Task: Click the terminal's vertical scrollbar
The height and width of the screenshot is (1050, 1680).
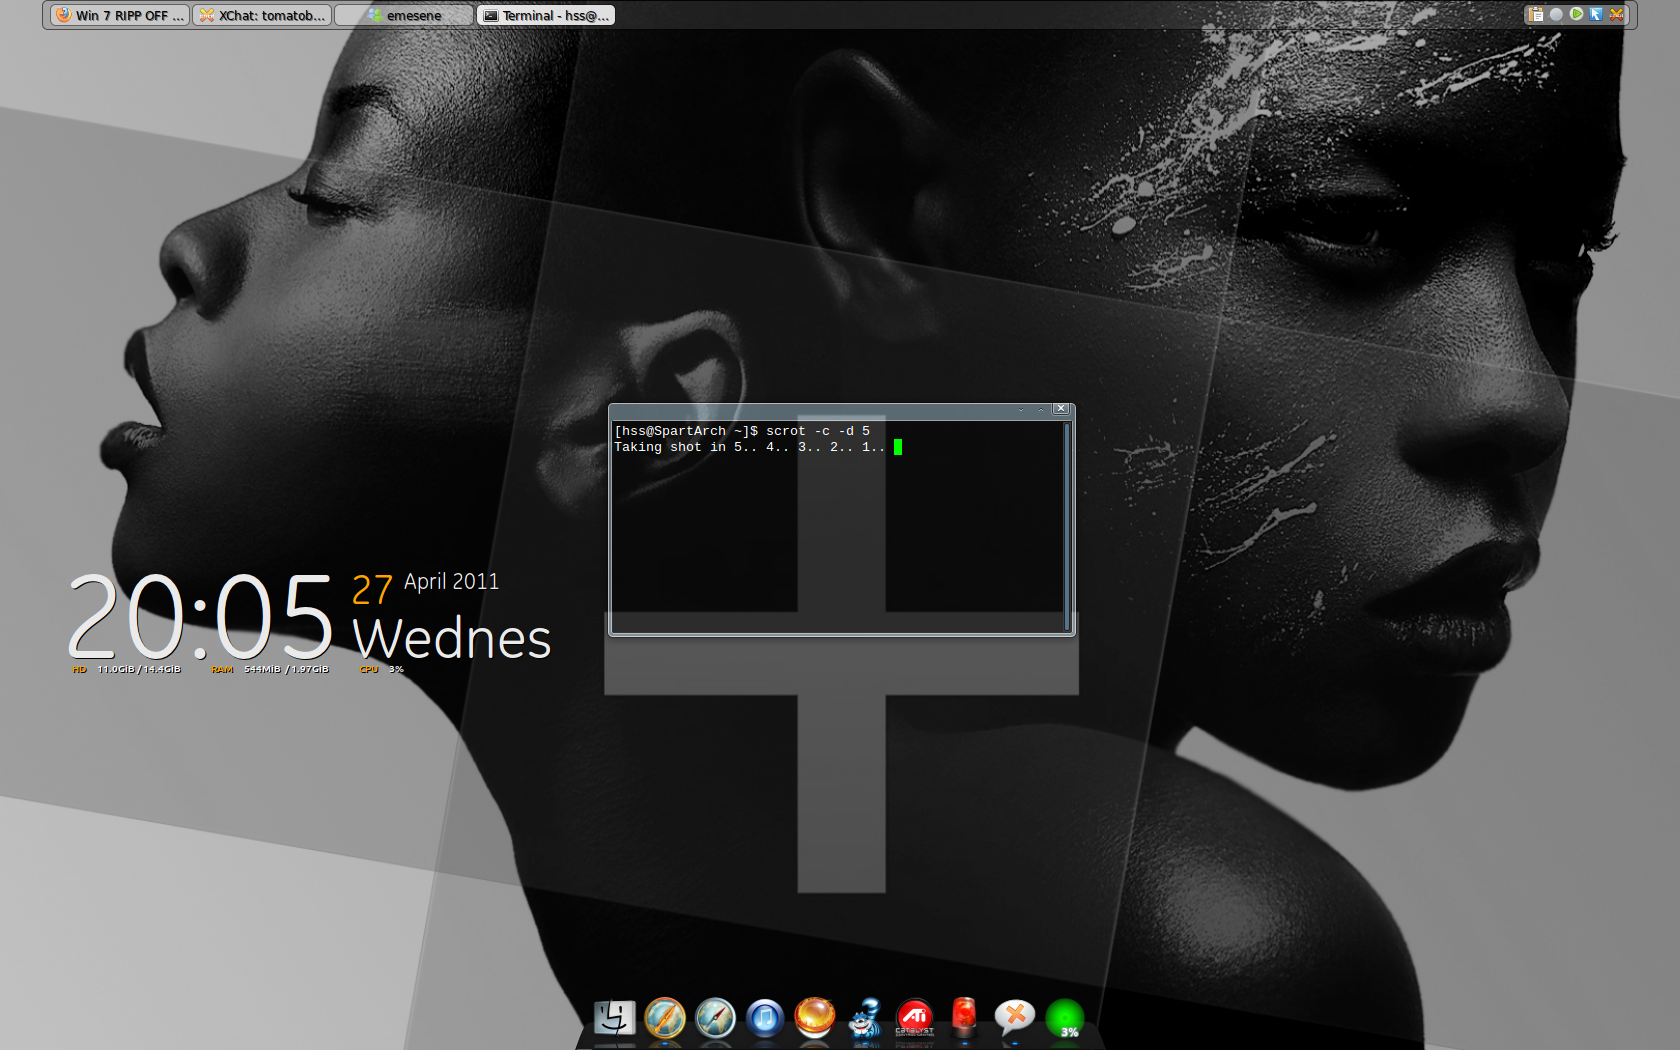Action: tap(1067, 525)
